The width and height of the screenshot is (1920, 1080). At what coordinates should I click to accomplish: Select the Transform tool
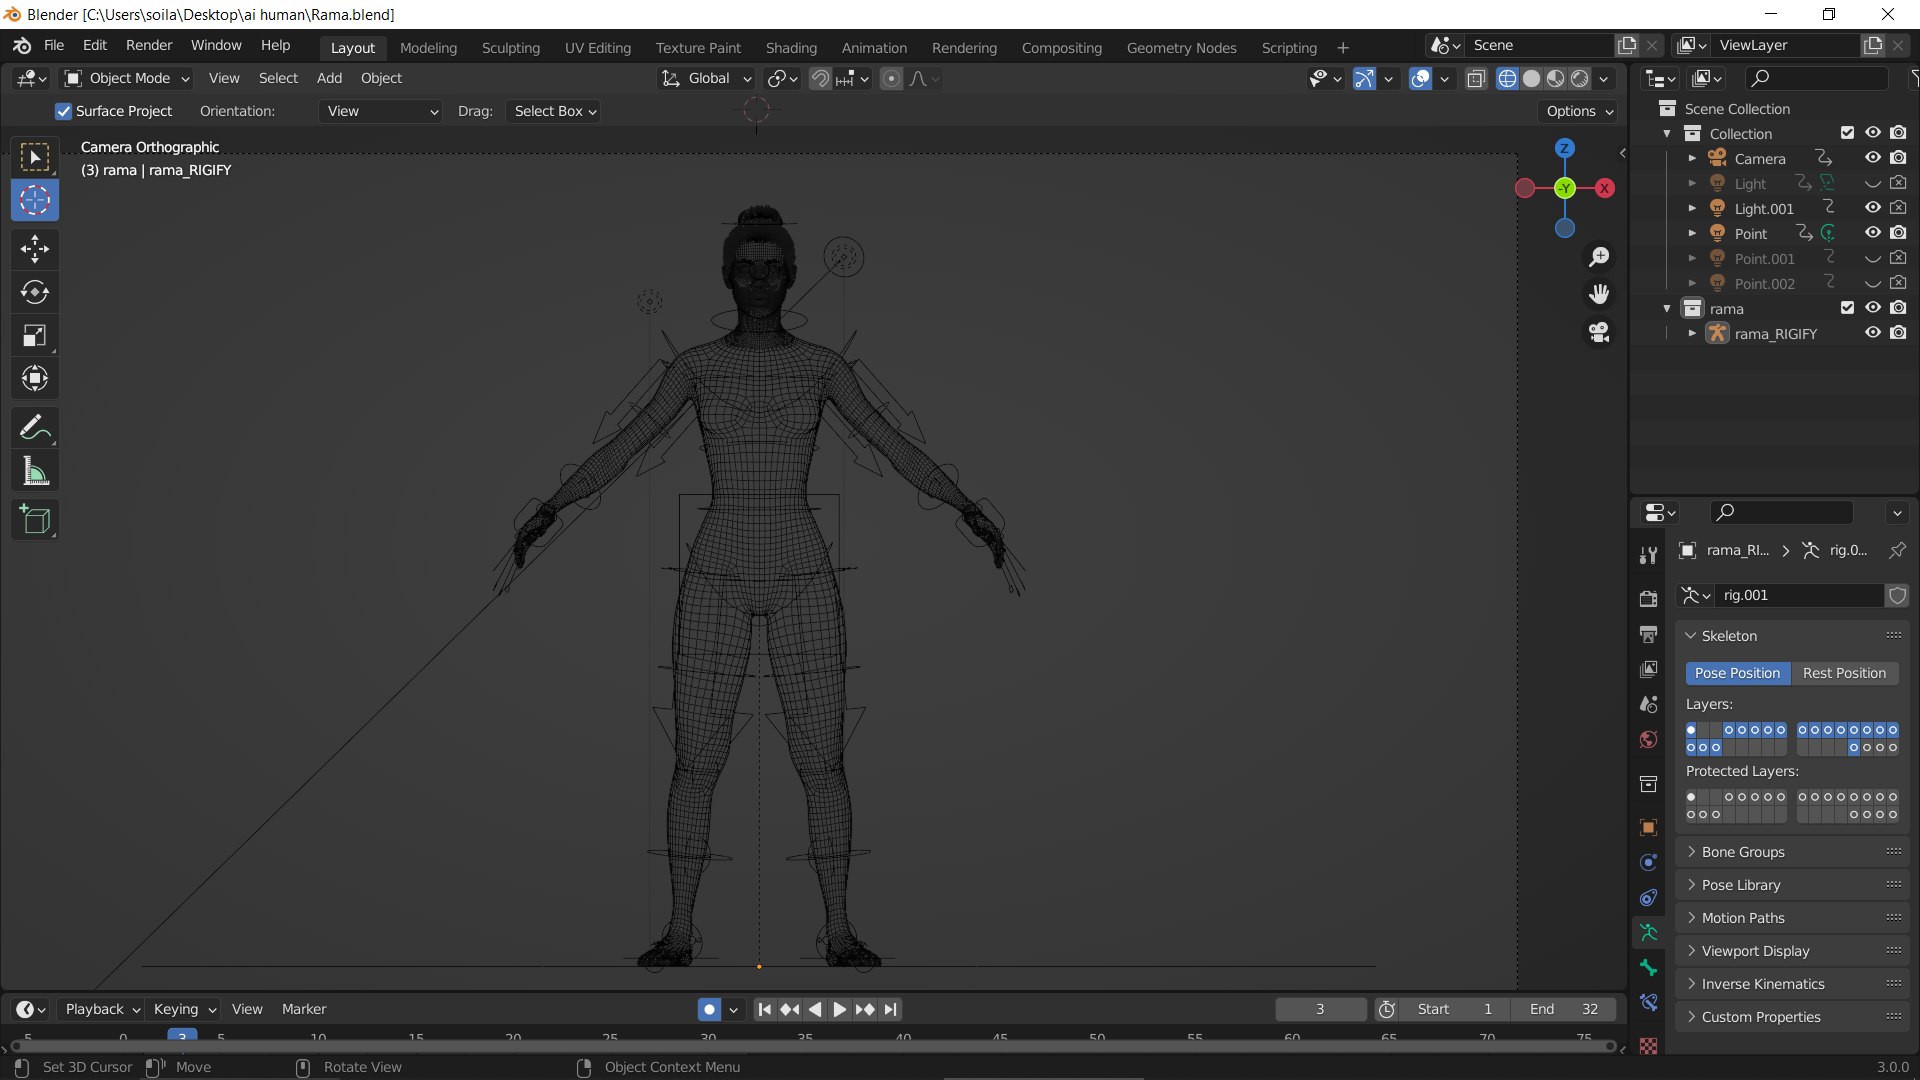coord(35,378)
